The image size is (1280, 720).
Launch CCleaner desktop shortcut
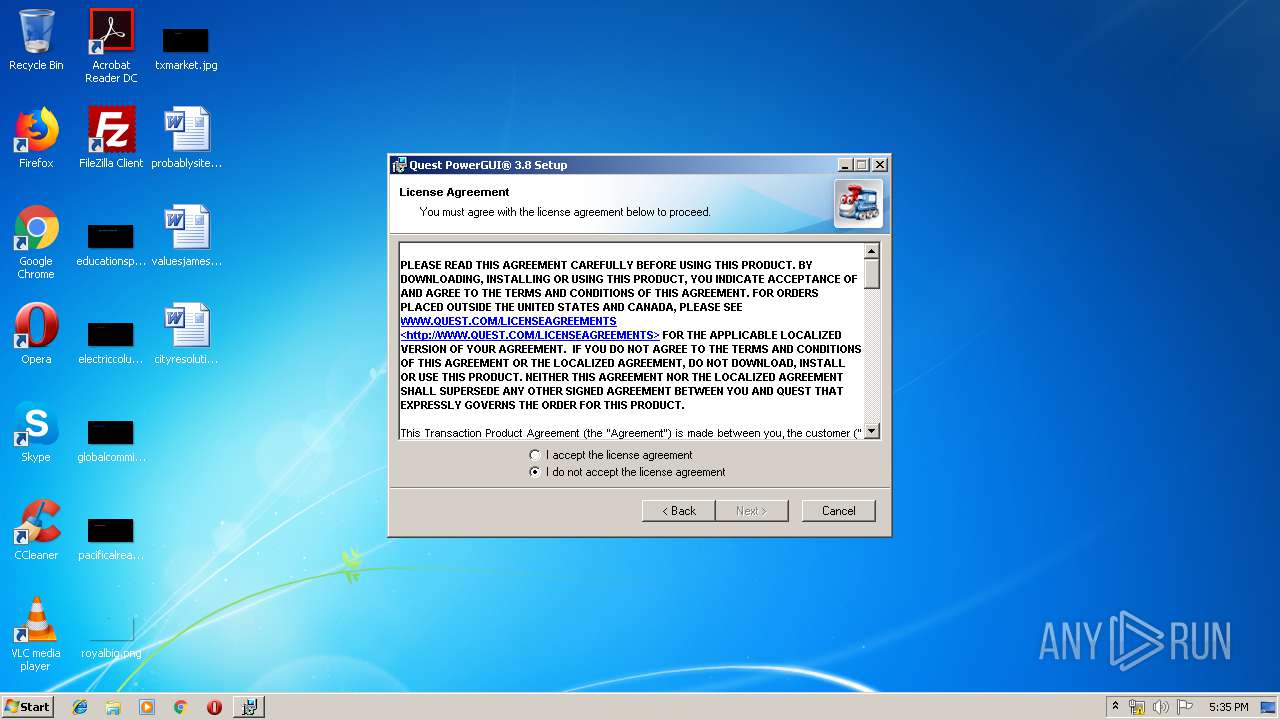pyautogui.click(x=36, y=530)
